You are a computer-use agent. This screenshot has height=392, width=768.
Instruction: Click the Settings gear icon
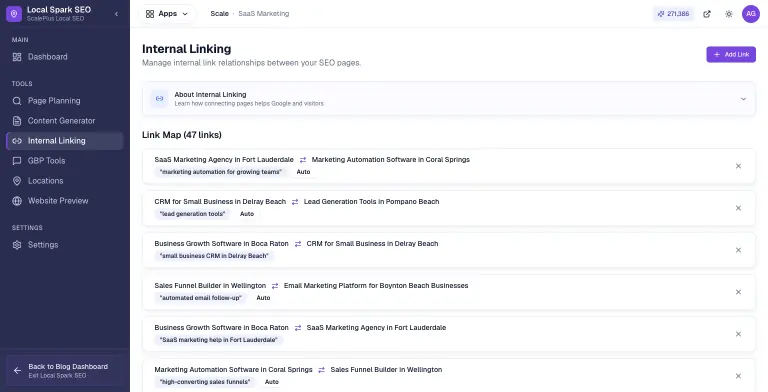click(x=17, y=245)
